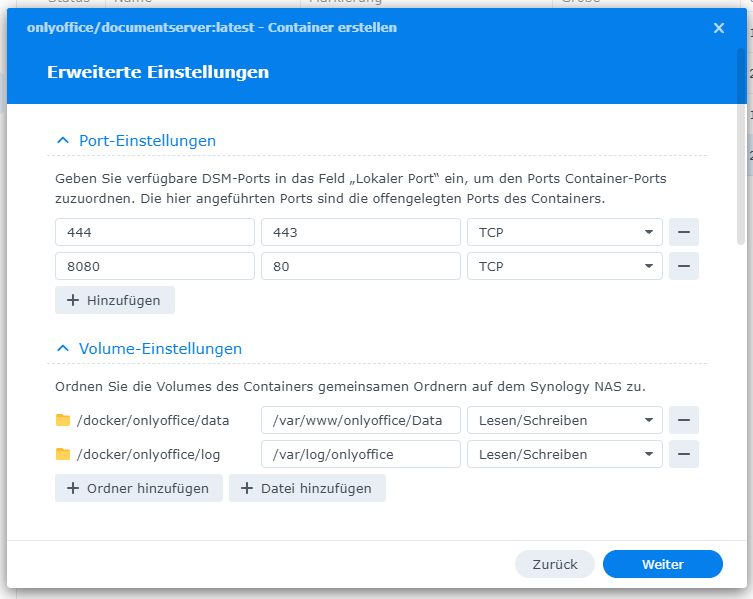Focus the container port field containing 443
753x599 pixels.
click(x=361, y=232)
